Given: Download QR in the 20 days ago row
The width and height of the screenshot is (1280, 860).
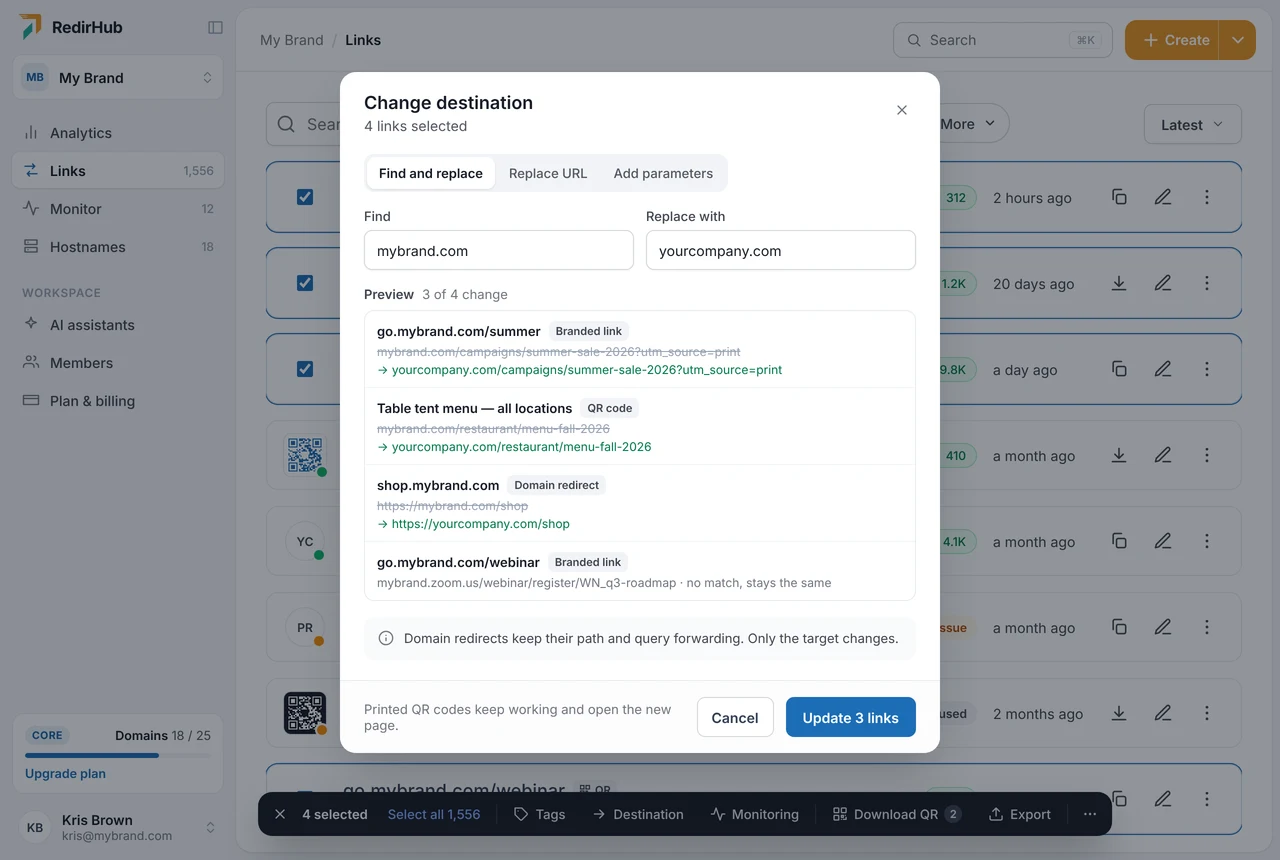Looking at the screenshot, I should (1119, 283).
